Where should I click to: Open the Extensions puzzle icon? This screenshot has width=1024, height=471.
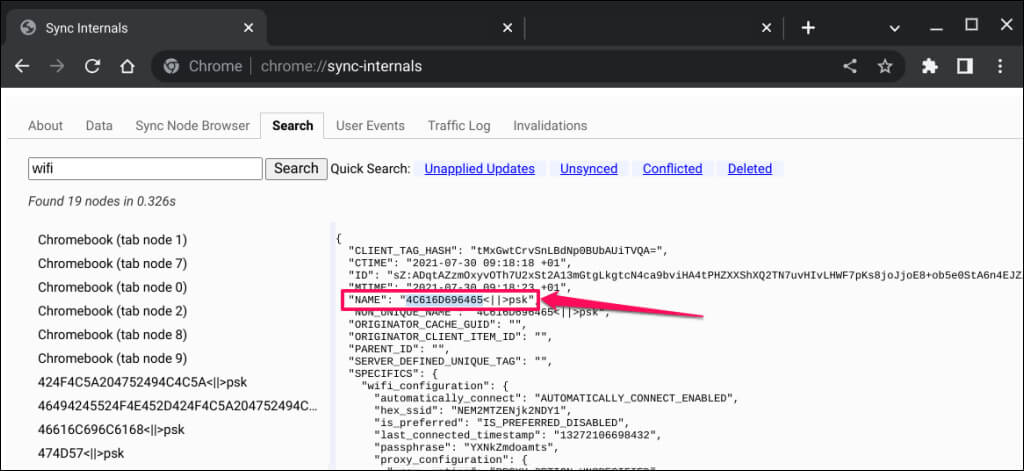pyautogui.click(x=929, y=67)
